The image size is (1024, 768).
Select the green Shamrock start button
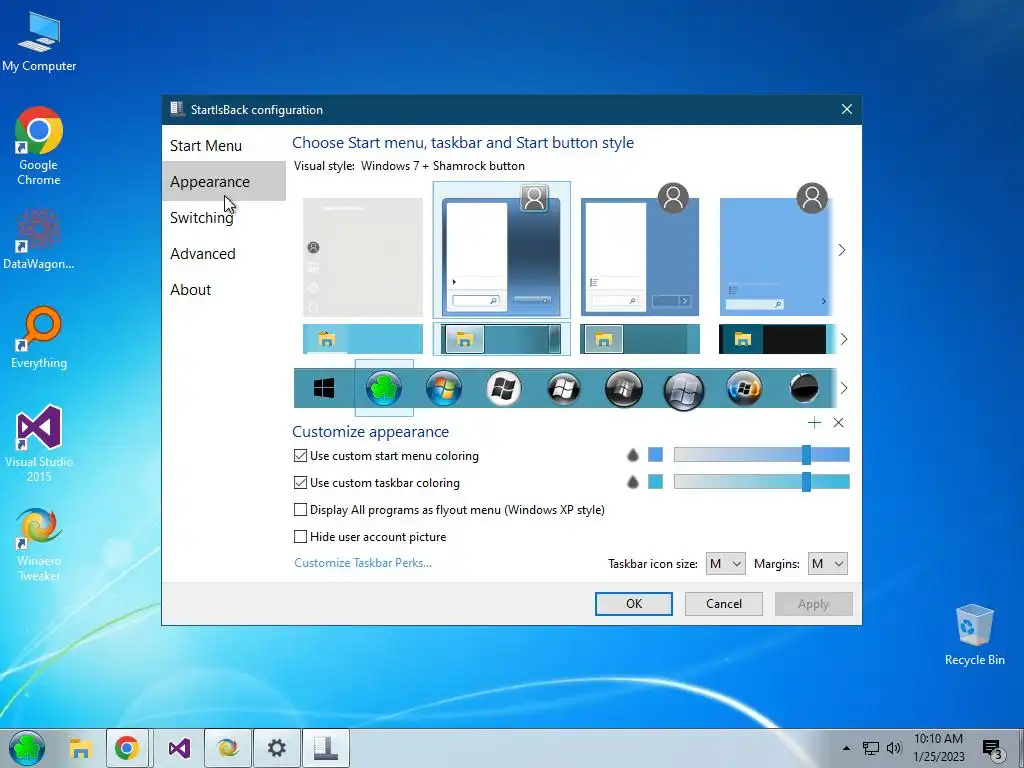(x=384, y=389)
